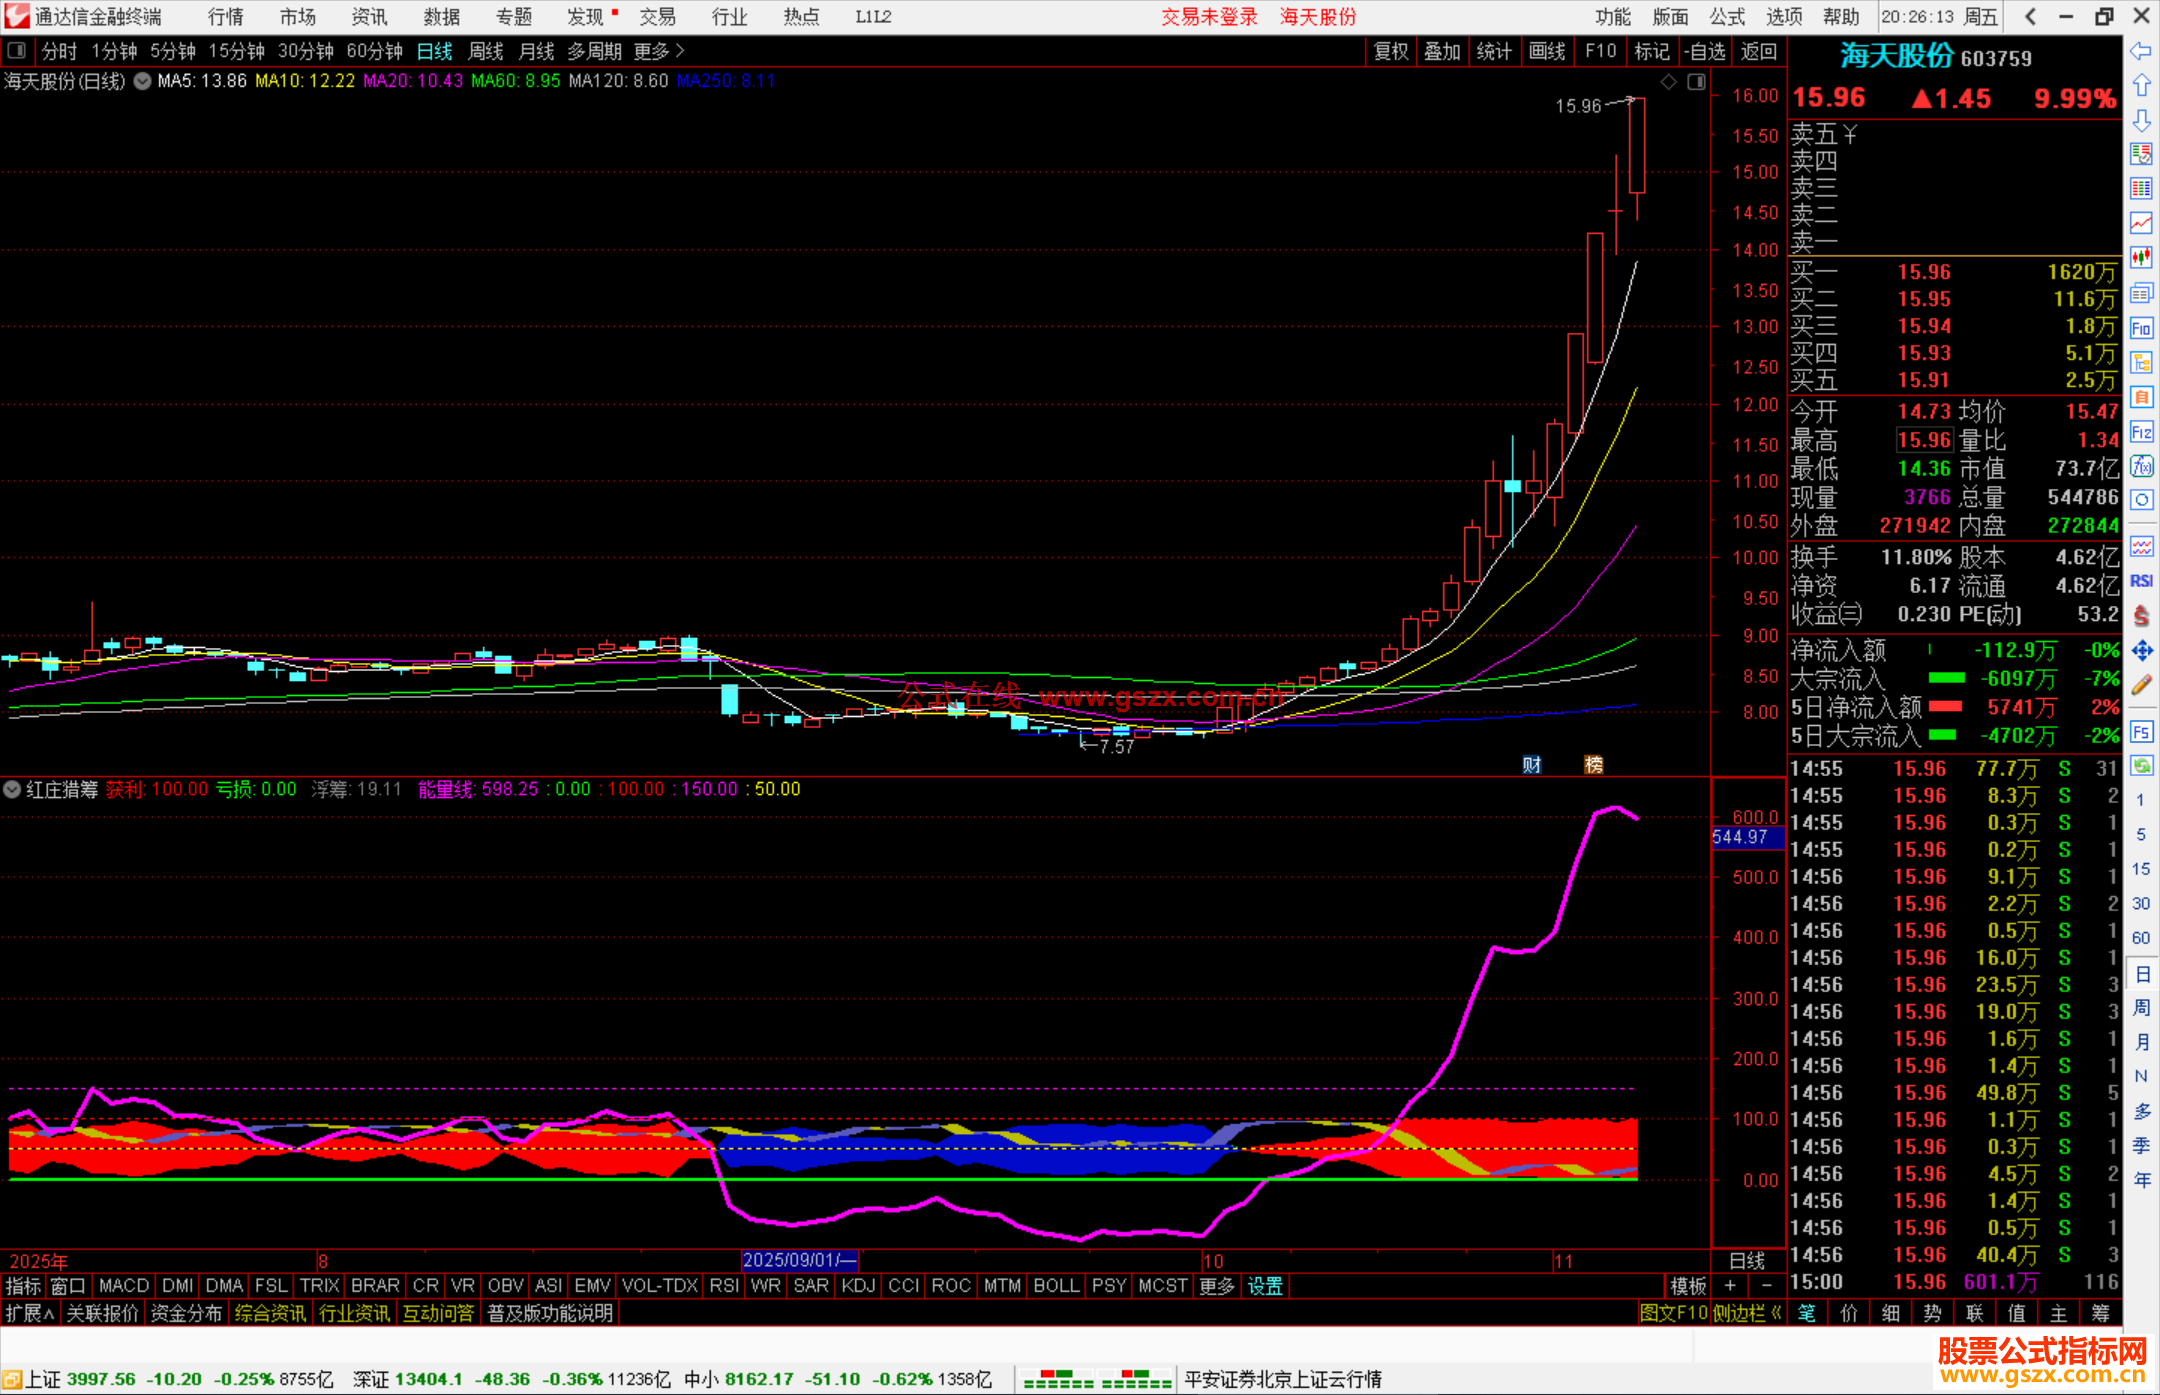Open the RSI indicator sidebar icon
The image size is (2160, 1395).
pyautogui.click(x=2141, y=581)
